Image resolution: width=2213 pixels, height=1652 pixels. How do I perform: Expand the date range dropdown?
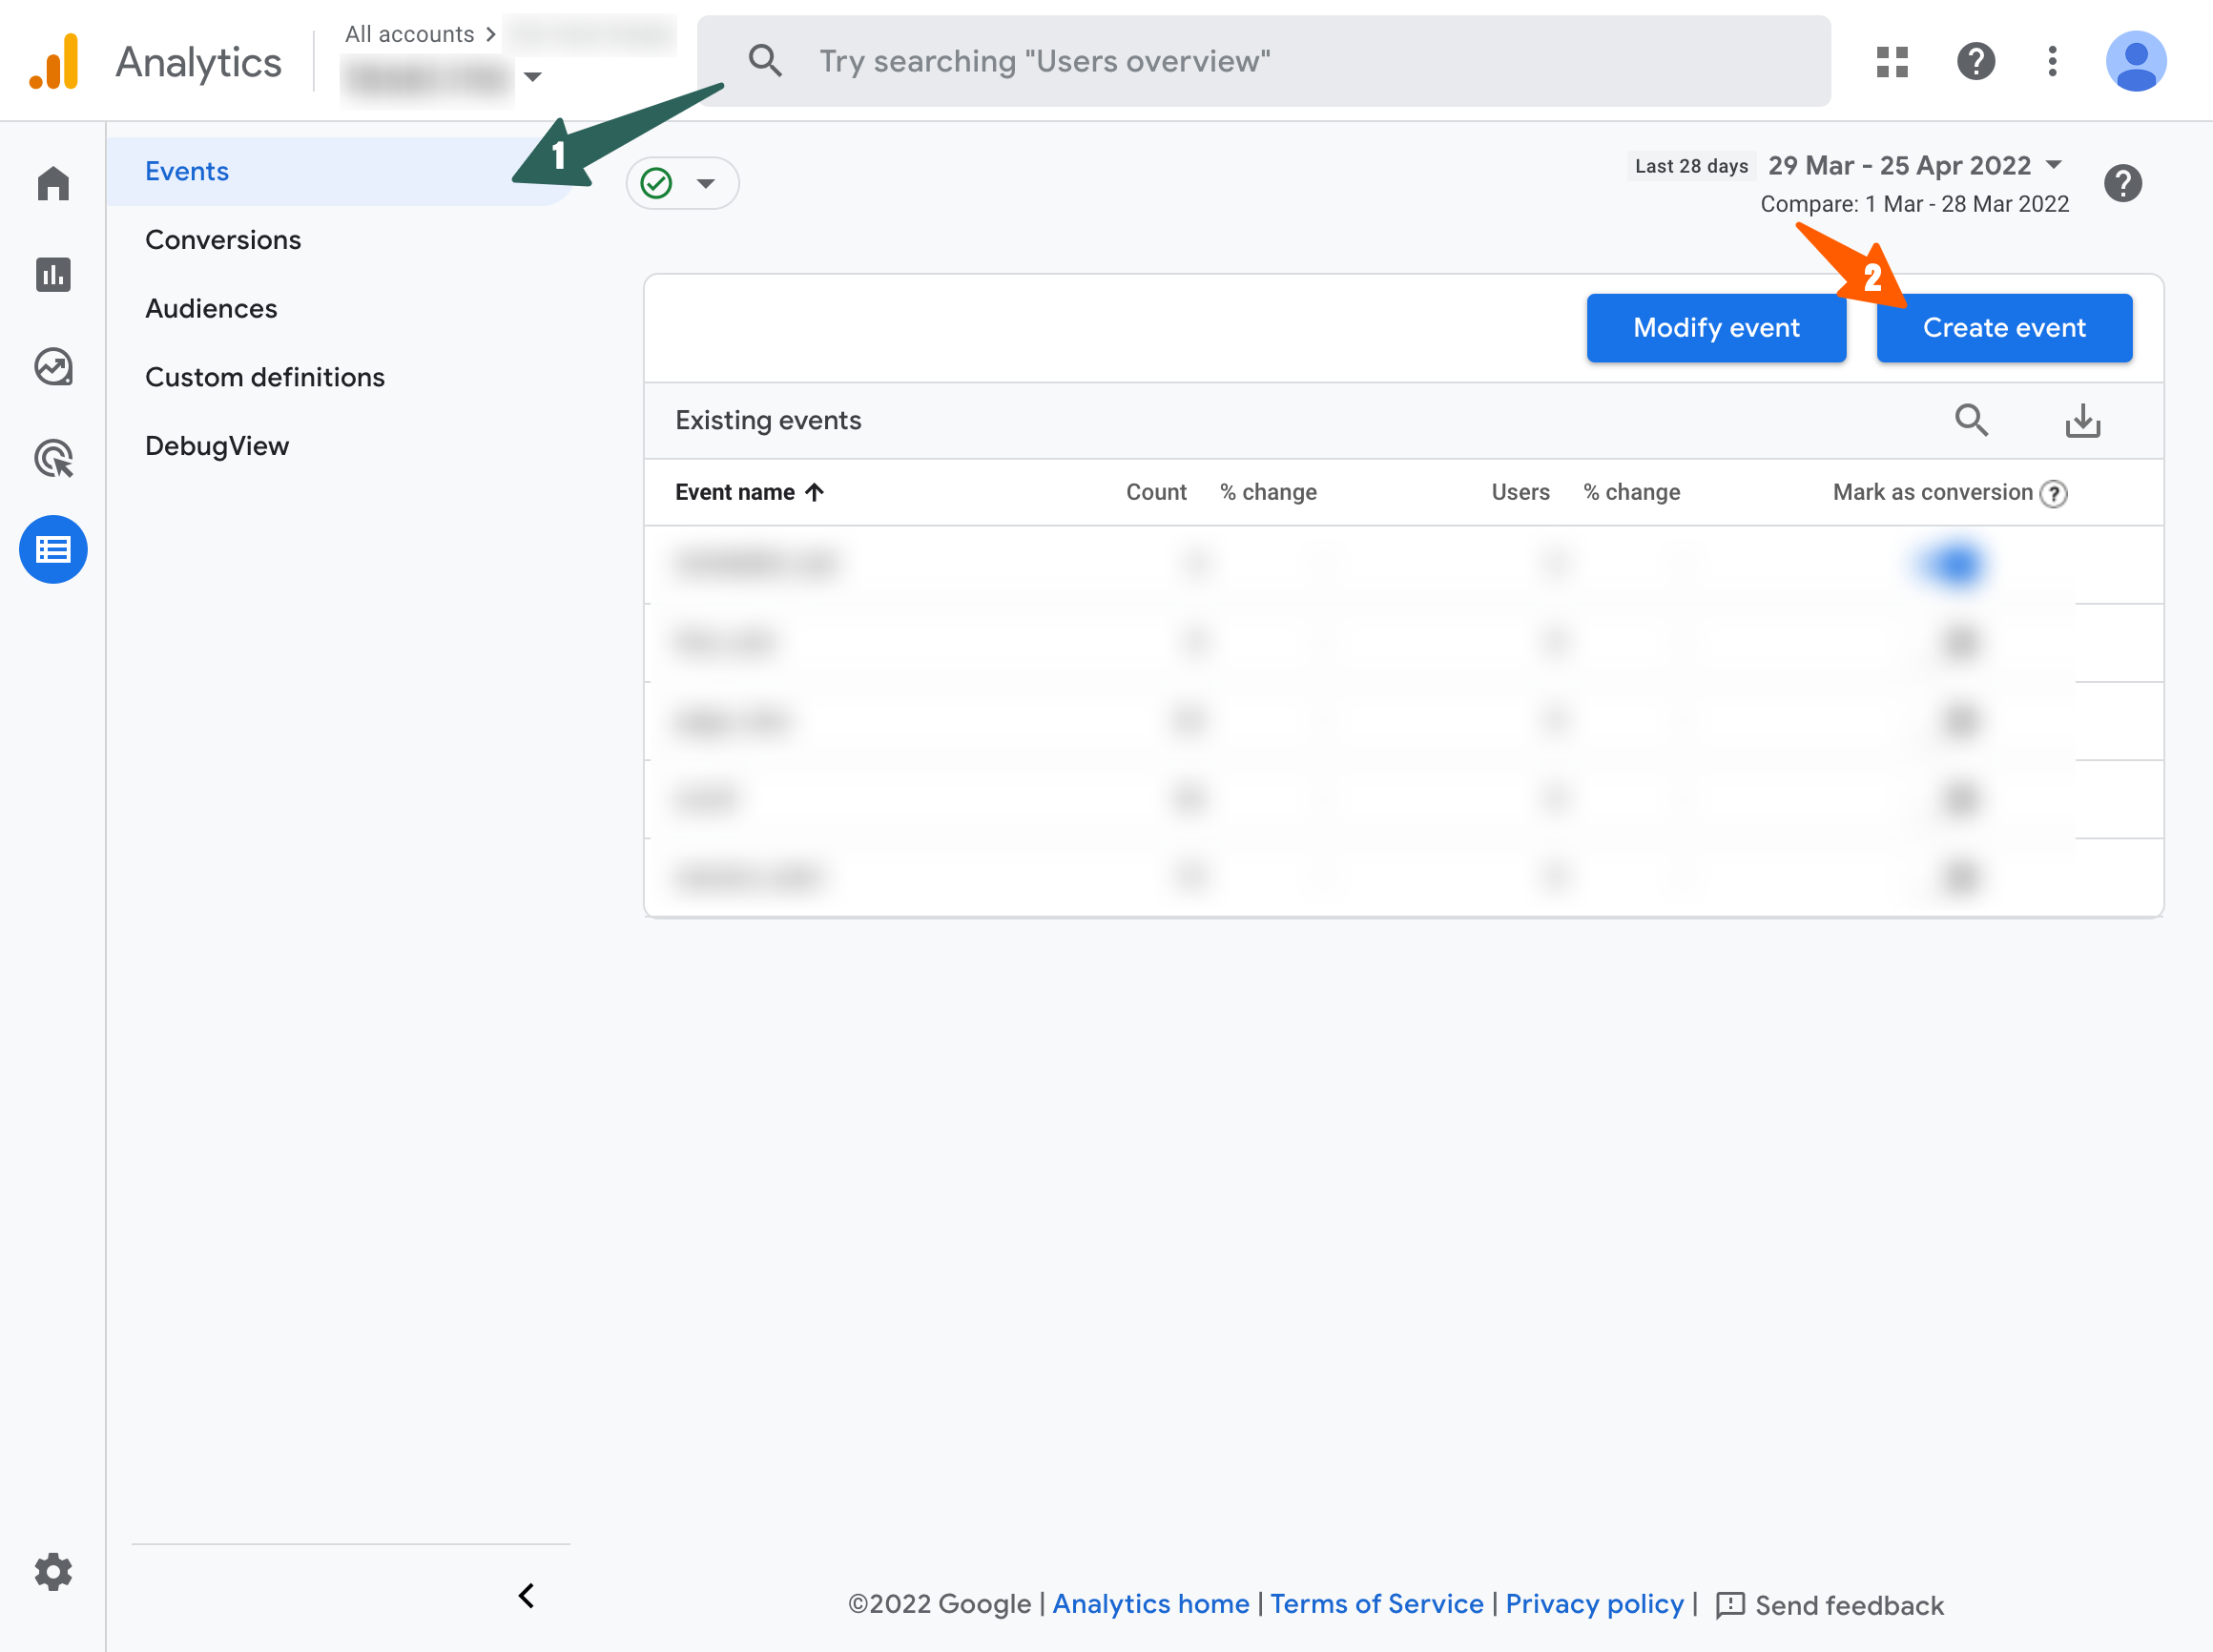click(x=2054, y=165)
